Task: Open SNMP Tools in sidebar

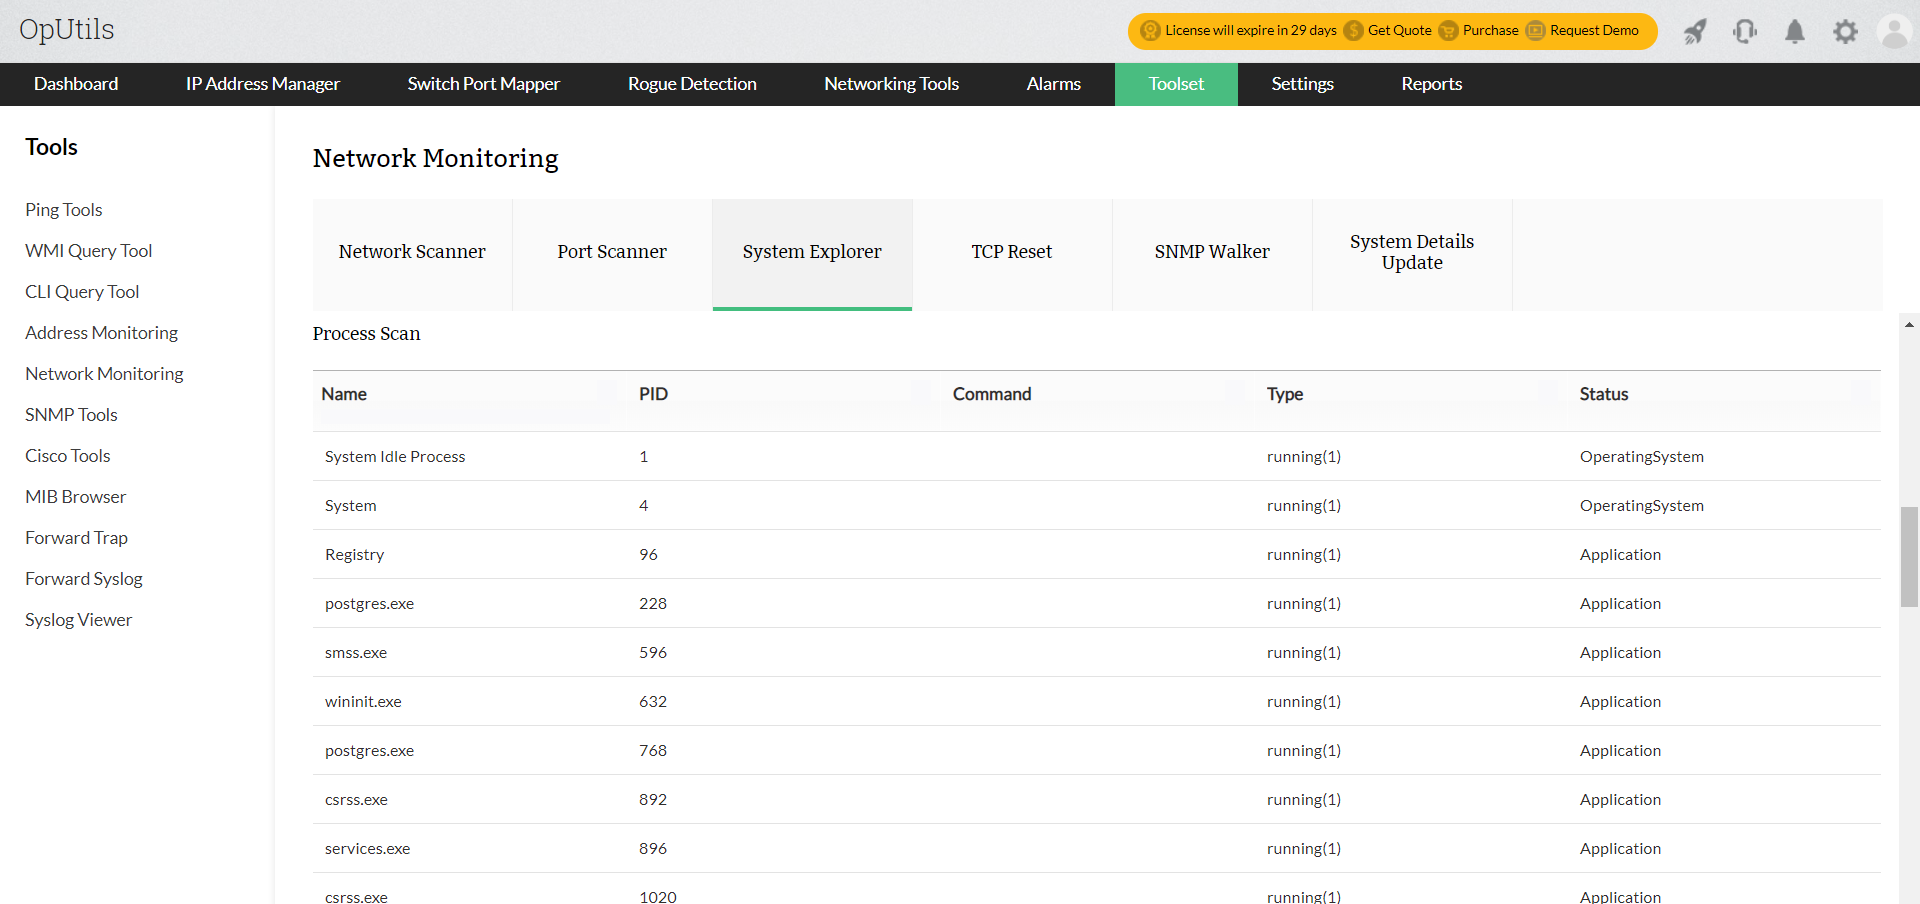Action: point(71,415)
